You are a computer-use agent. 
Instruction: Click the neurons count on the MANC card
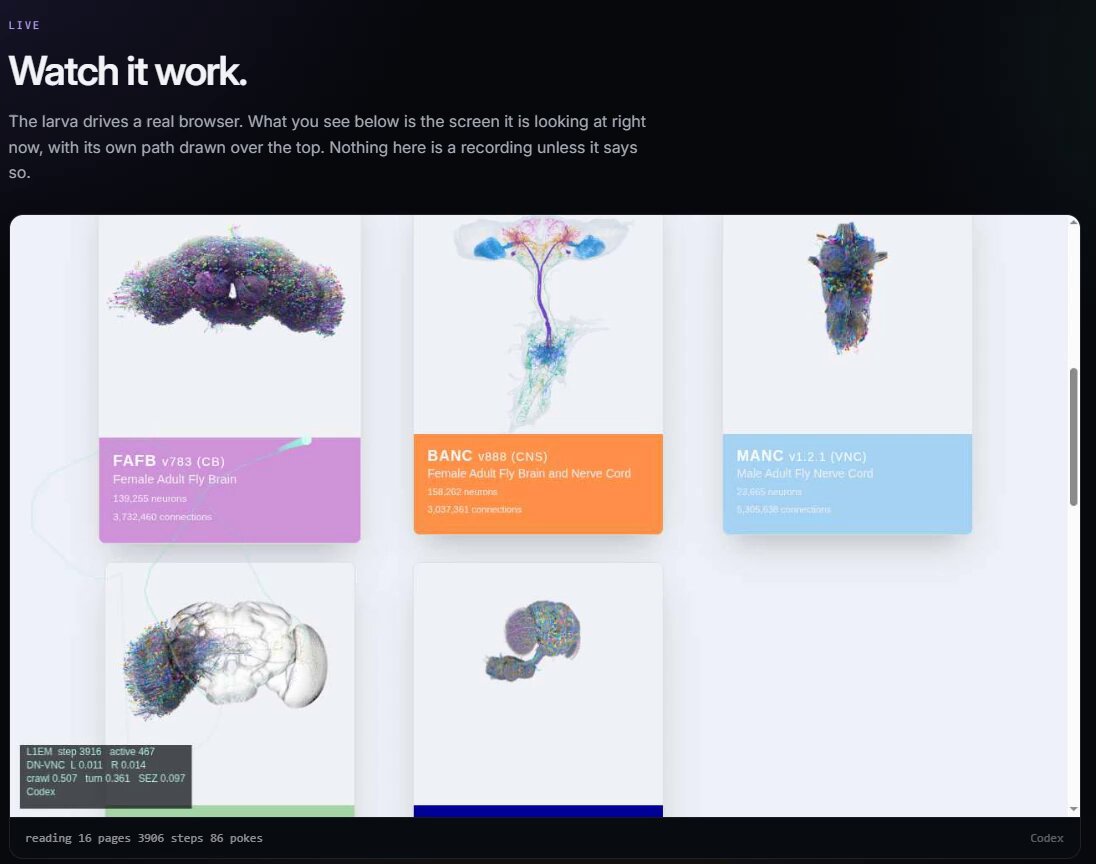pyautogui.click(x=769, y=491)
